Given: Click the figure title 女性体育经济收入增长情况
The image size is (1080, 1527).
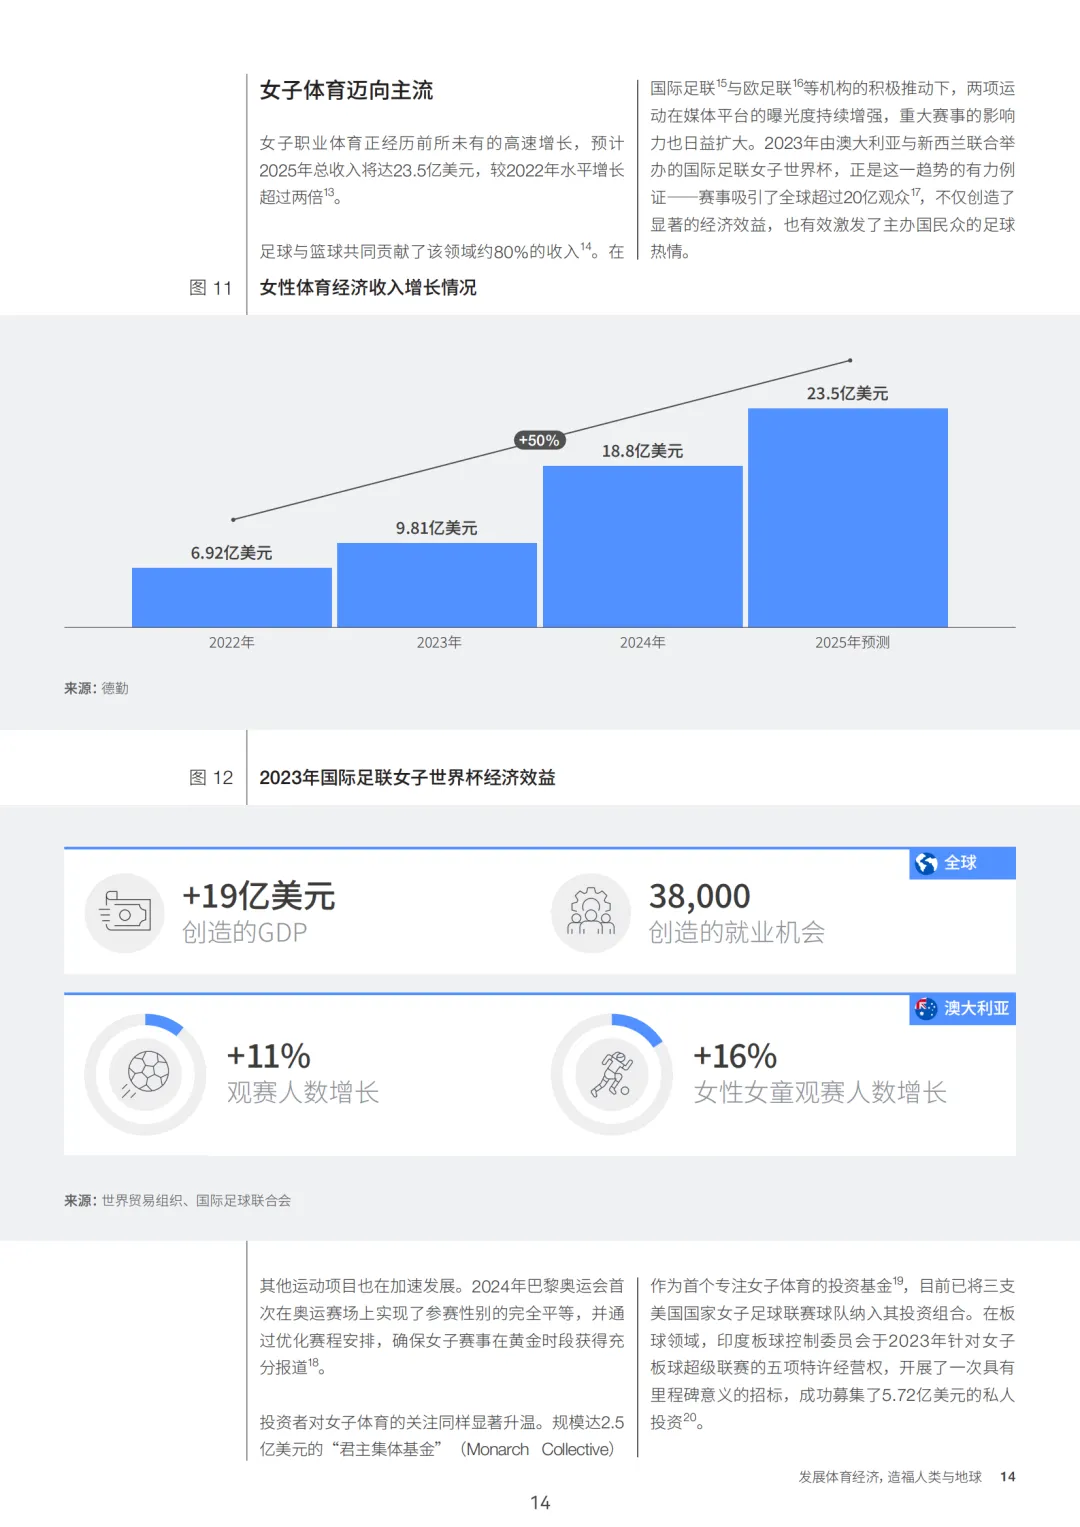Looking at the screenshot, I should pos(368,288).
